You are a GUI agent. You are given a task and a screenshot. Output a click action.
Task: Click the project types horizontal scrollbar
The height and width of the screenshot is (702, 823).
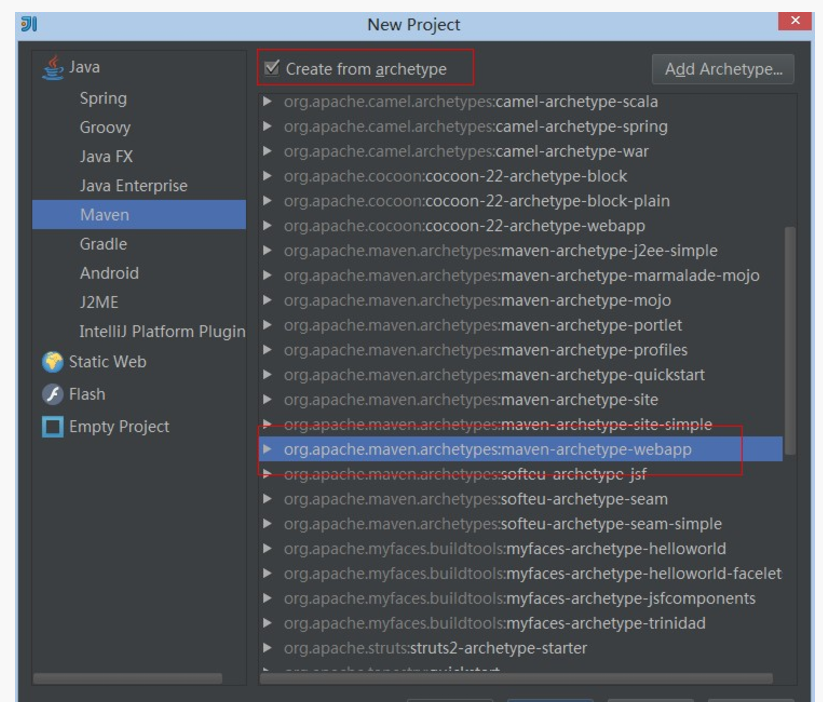tap(128, 678)
